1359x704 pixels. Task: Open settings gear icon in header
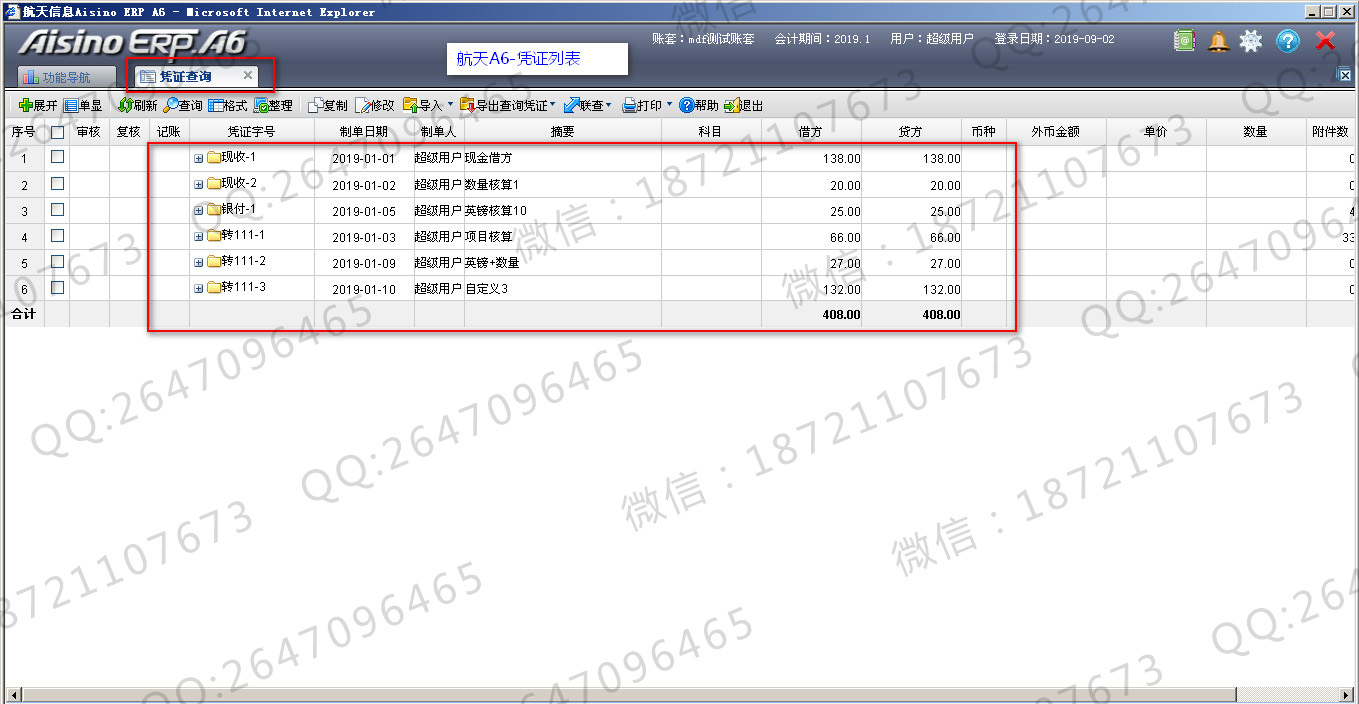(1251, 41)
